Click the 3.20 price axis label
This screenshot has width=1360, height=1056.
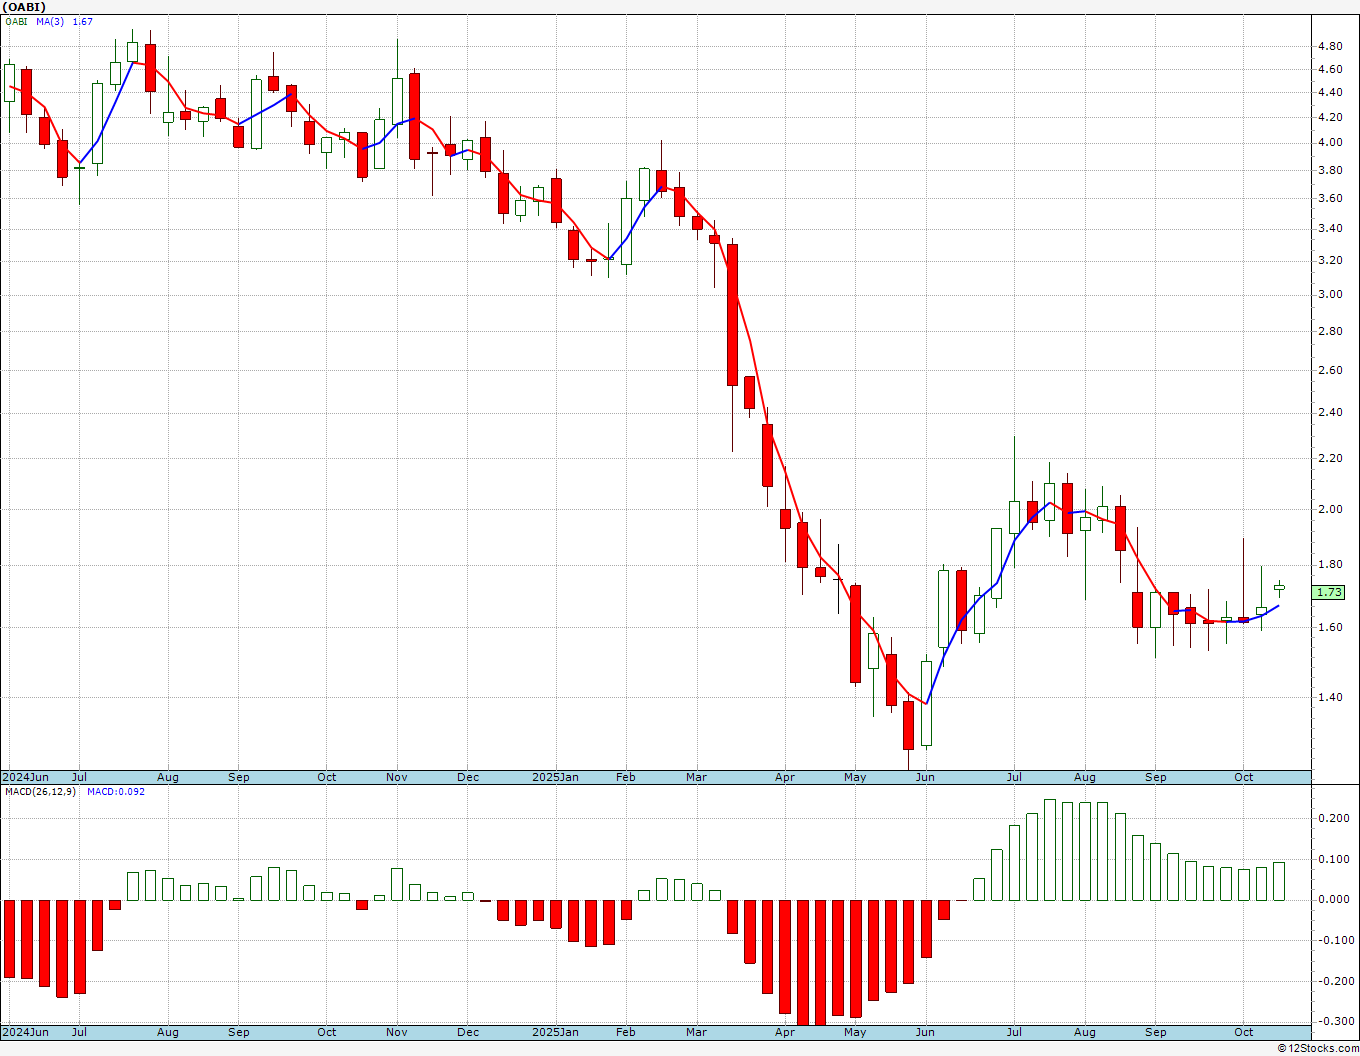click(x=1330, y=260)
